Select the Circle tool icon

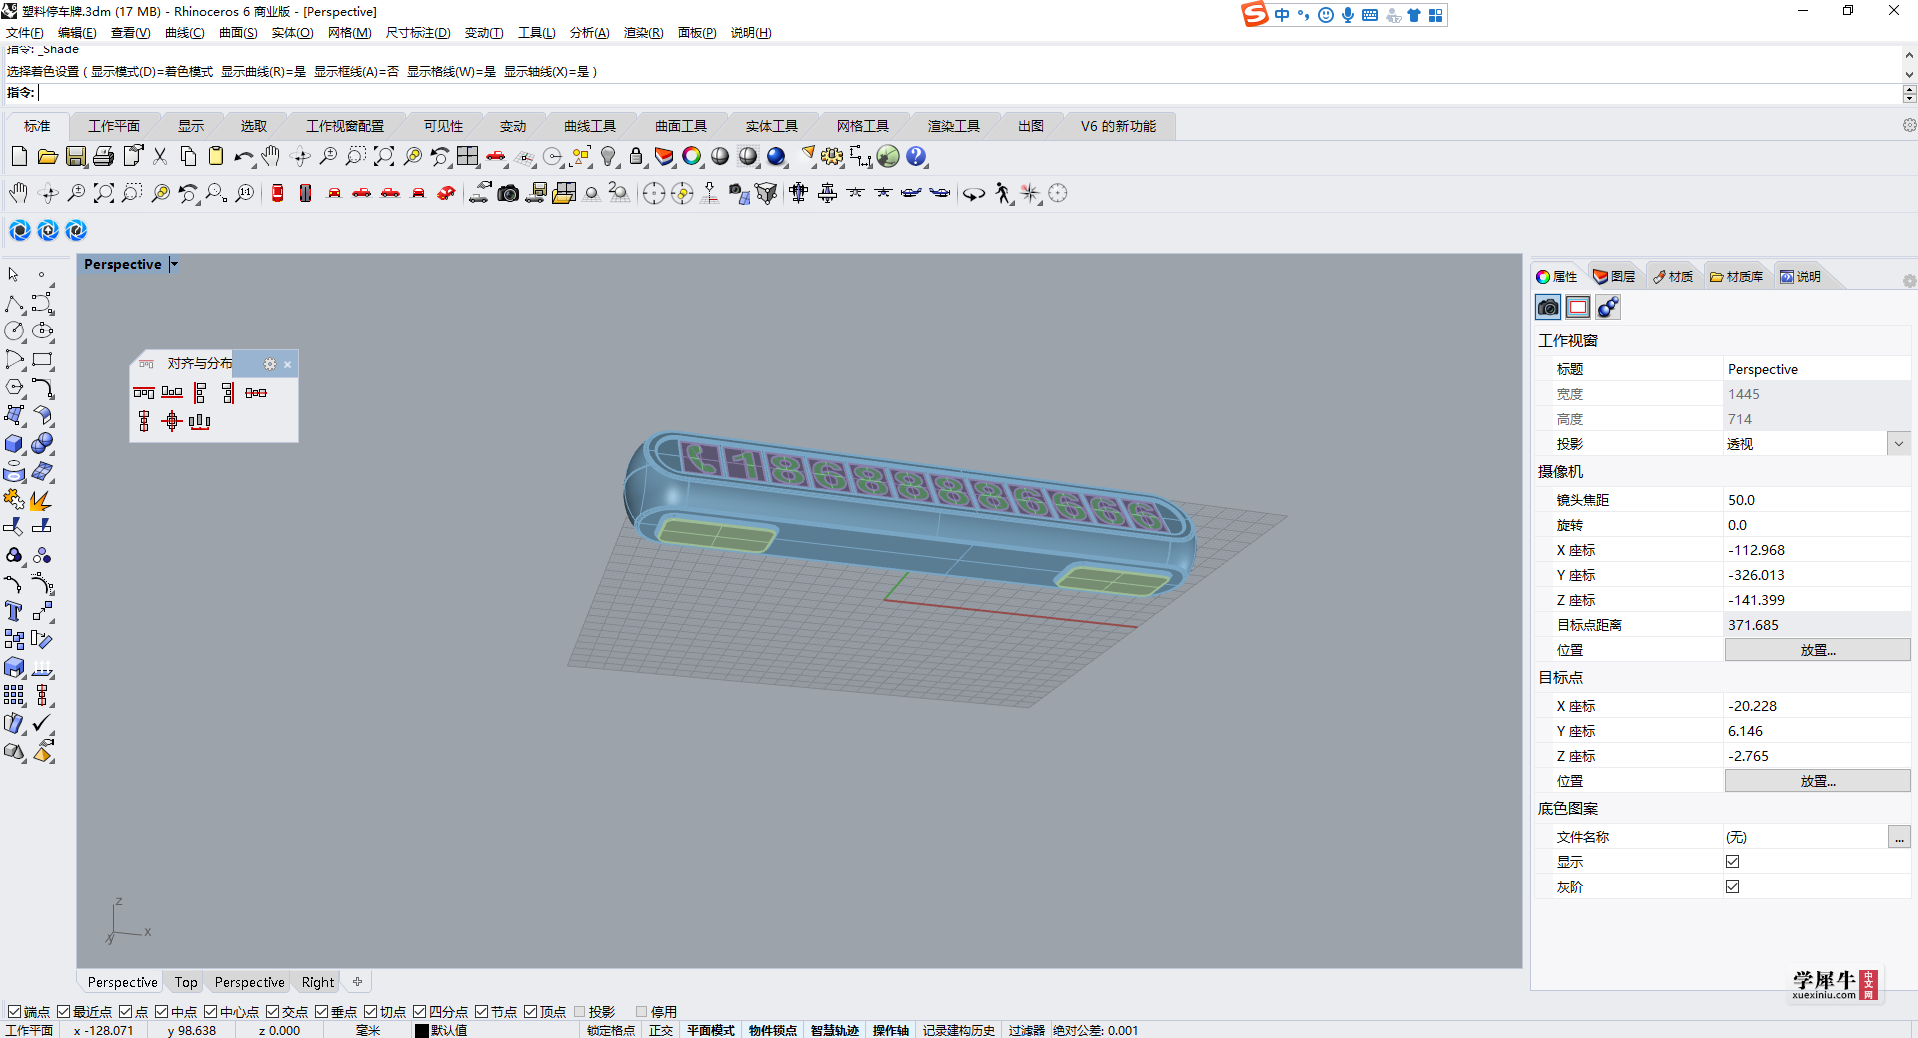pyautogui.click(x=14, y=331)
